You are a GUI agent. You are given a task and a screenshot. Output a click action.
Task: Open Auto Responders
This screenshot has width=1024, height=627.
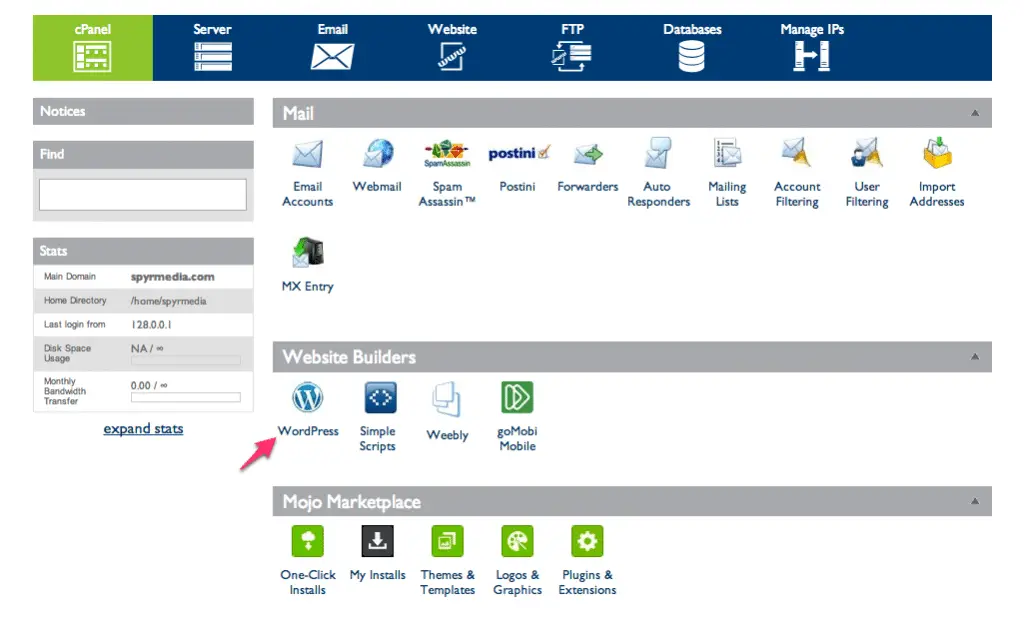[658, 153]
